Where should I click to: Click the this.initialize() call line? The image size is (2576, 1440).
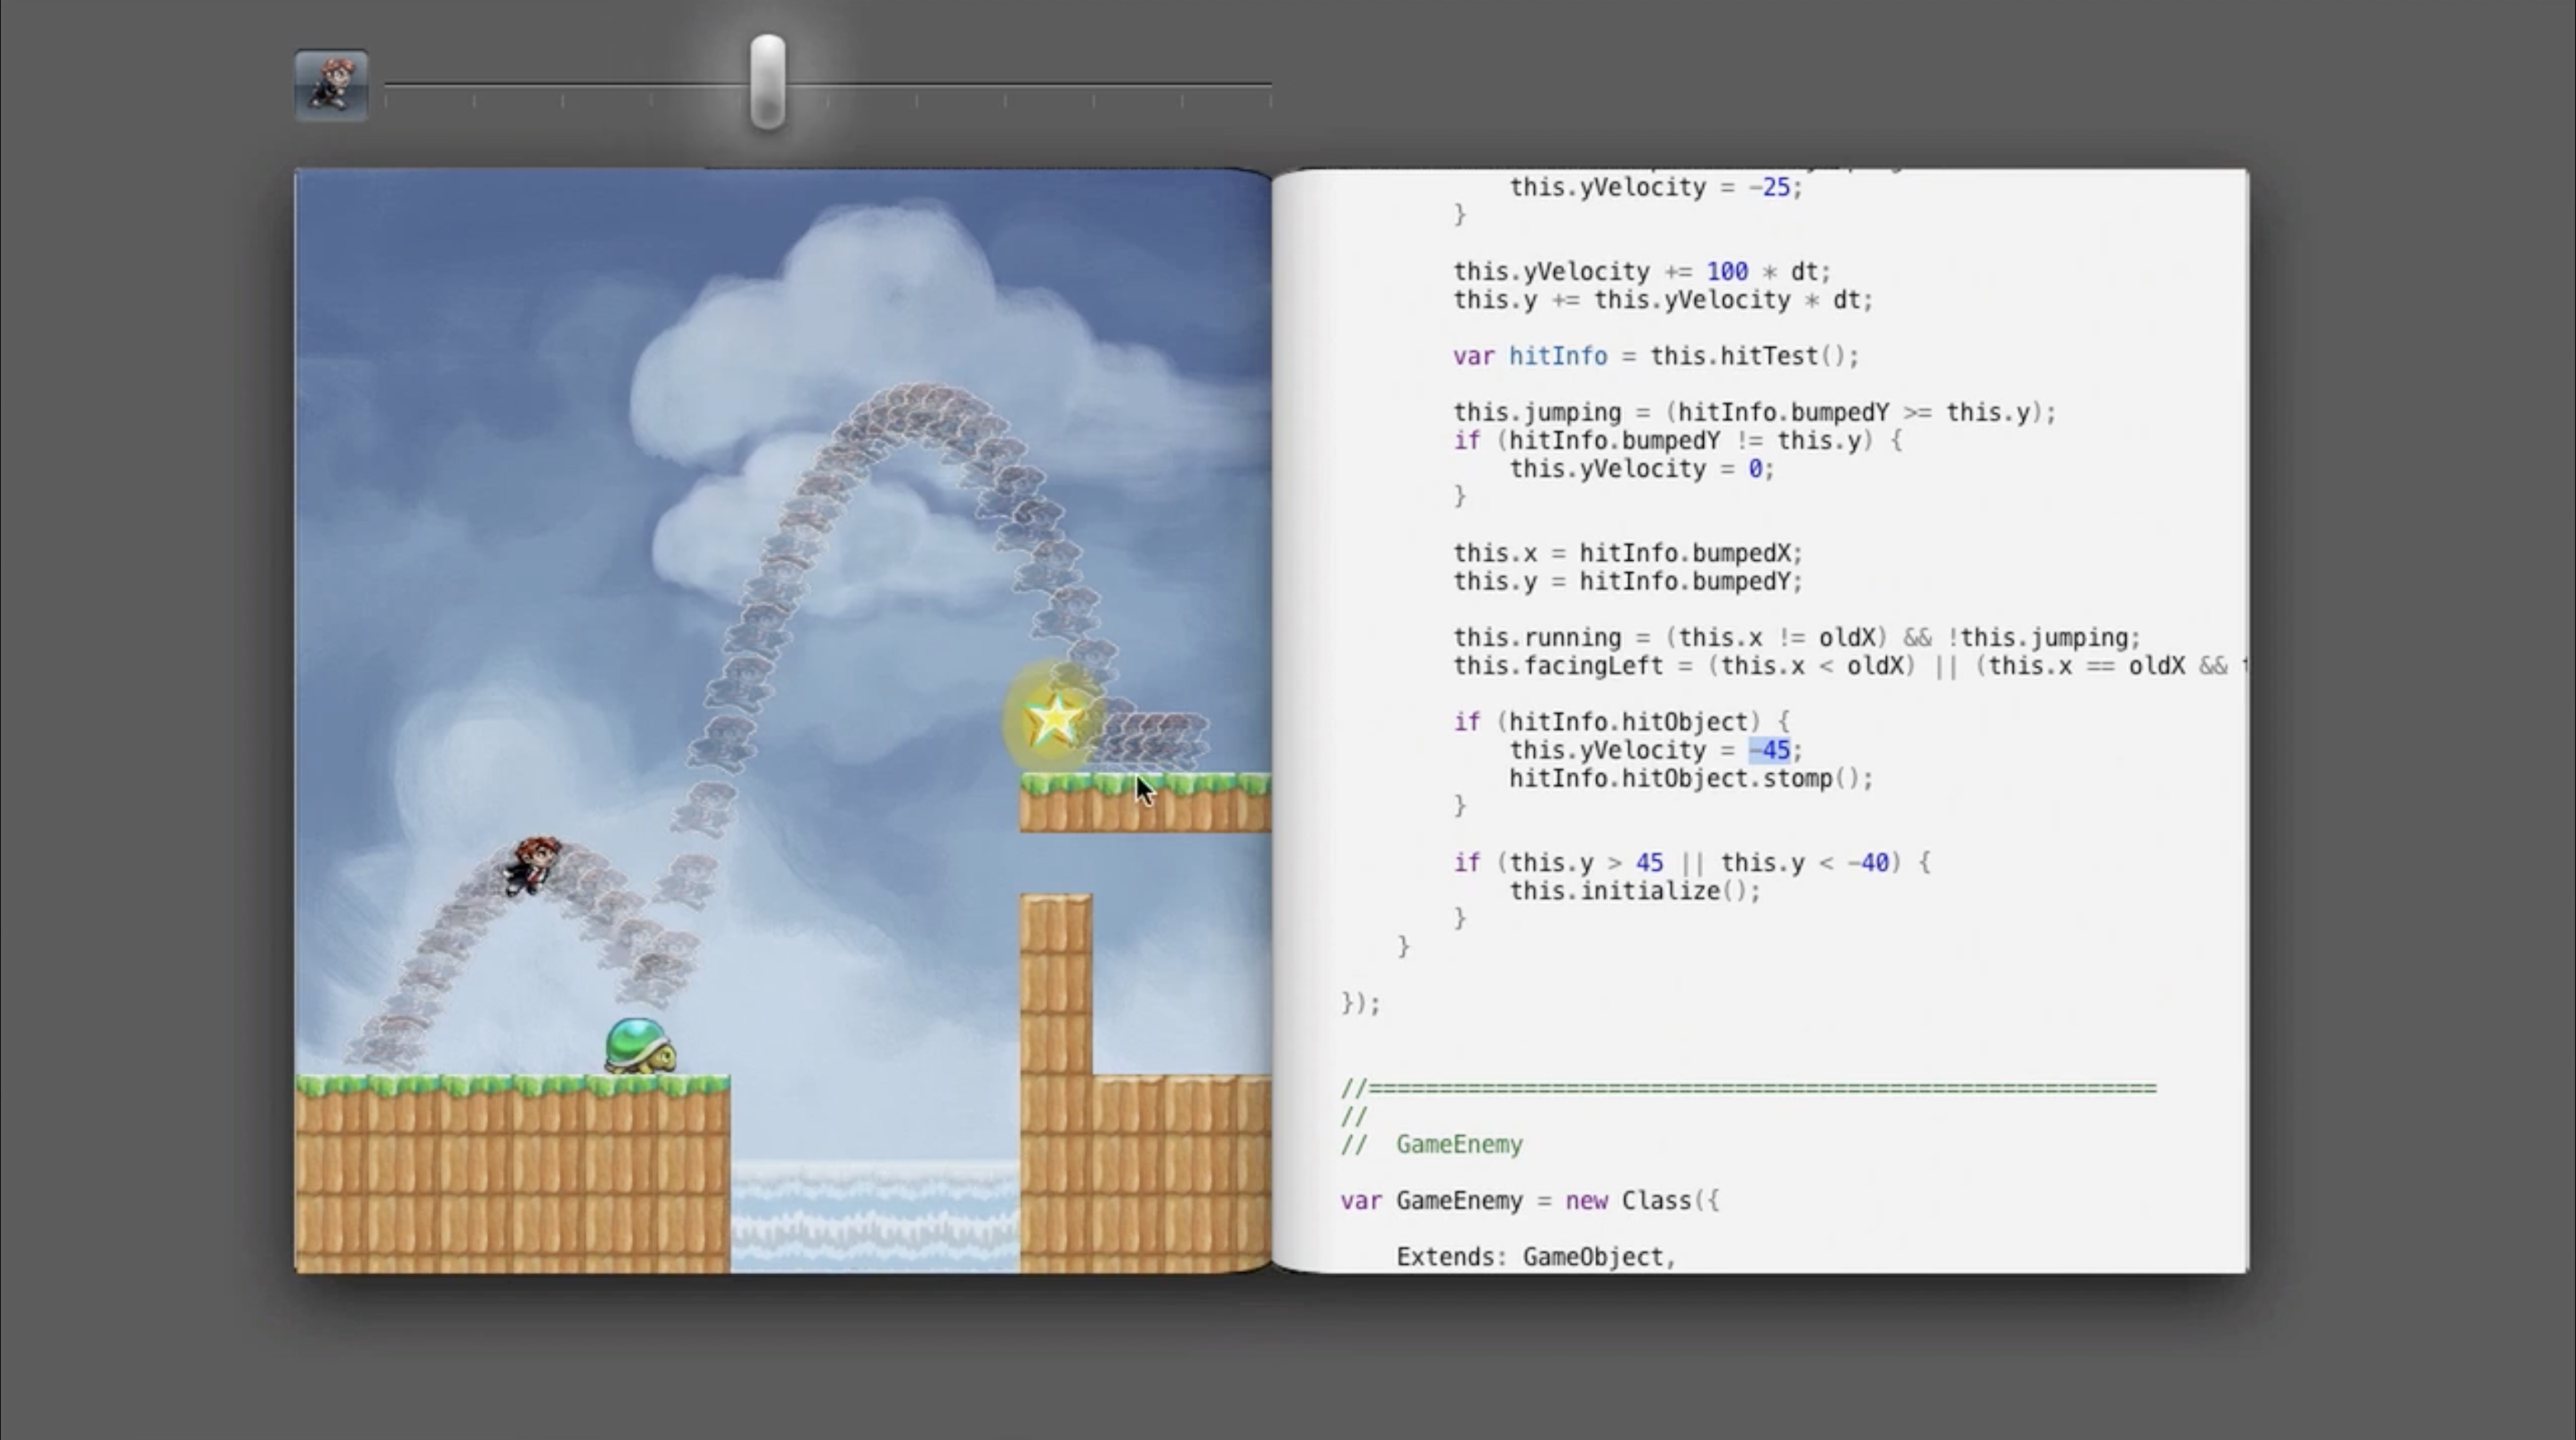coord(1634,891)
